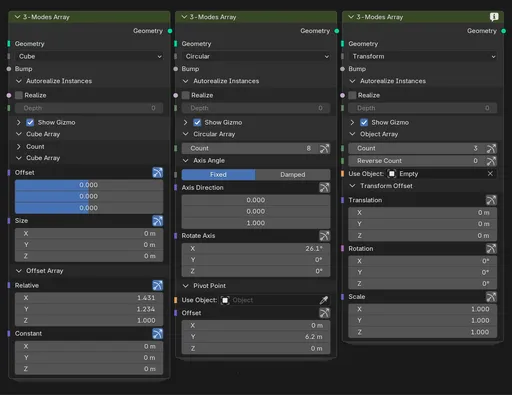Click Scale X field in Transform node
512x395 pixels.
pos(423,309)
